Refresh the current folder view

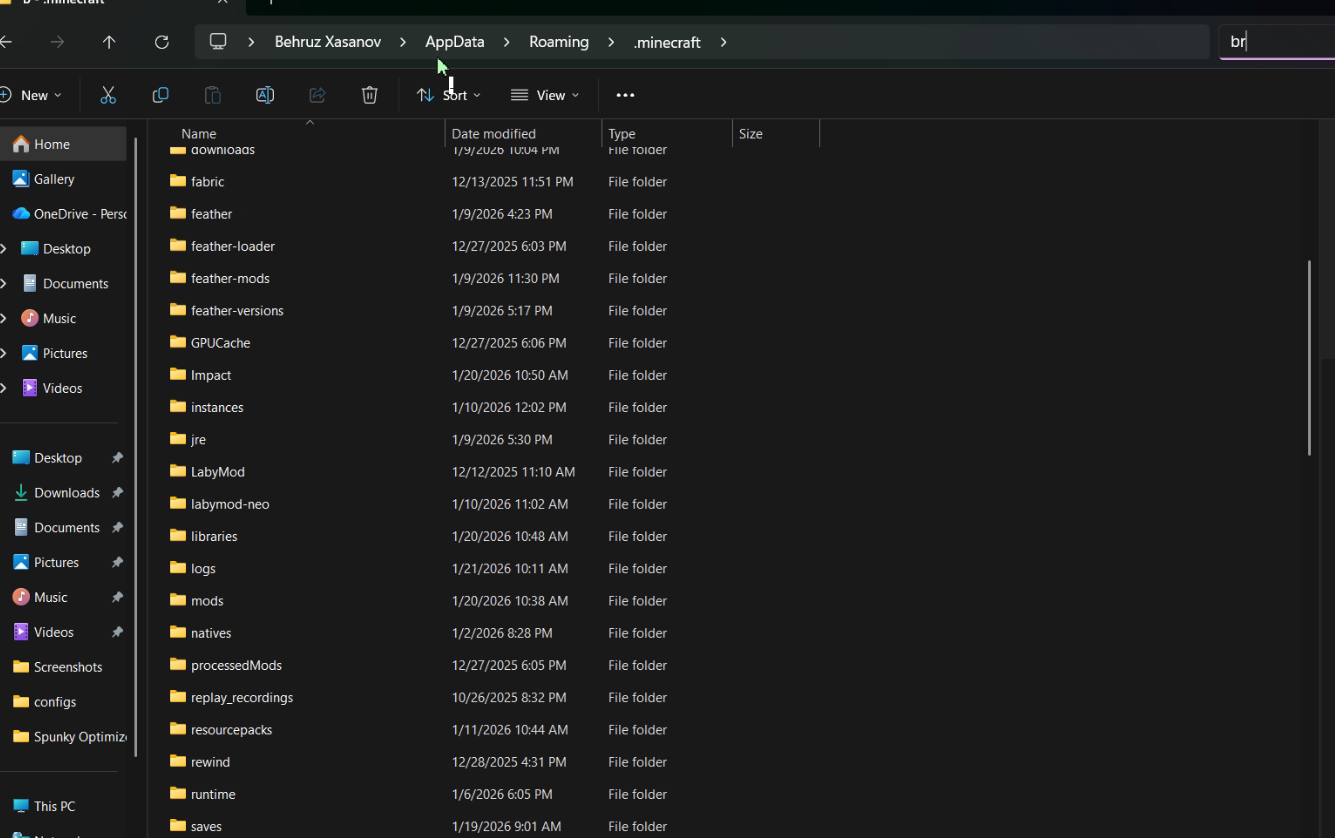tap(161, 42)
